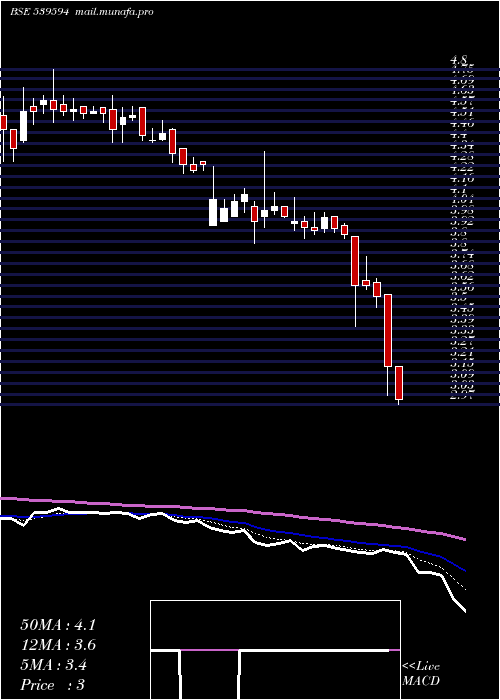Select the 12MA : 3.6 label
This screenshot has height=700, width=500.
click(x=58, y=645)
